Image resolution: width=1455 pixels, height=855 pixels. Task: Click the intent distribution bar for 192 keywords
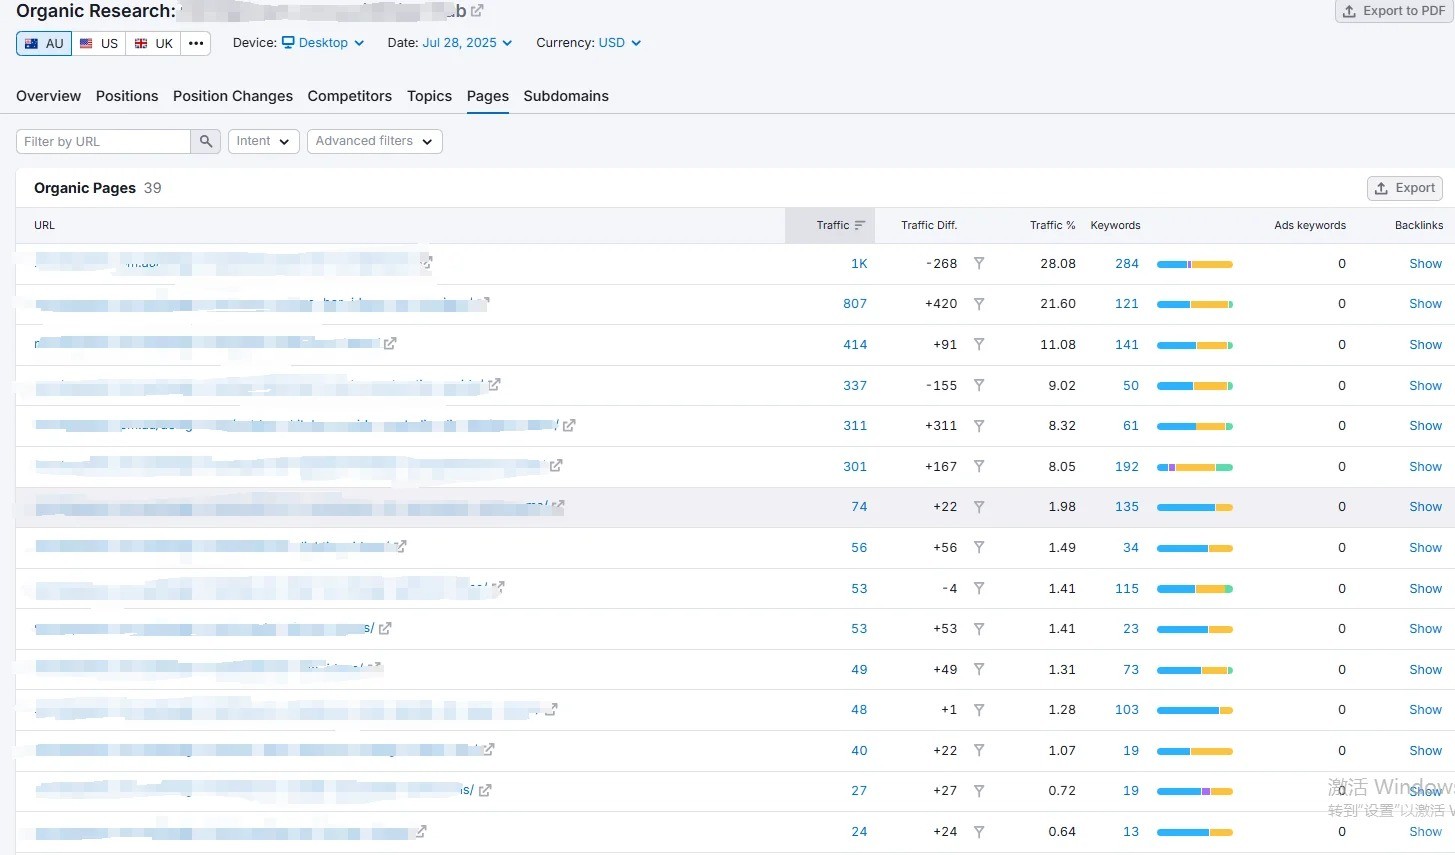point(1195,467)
